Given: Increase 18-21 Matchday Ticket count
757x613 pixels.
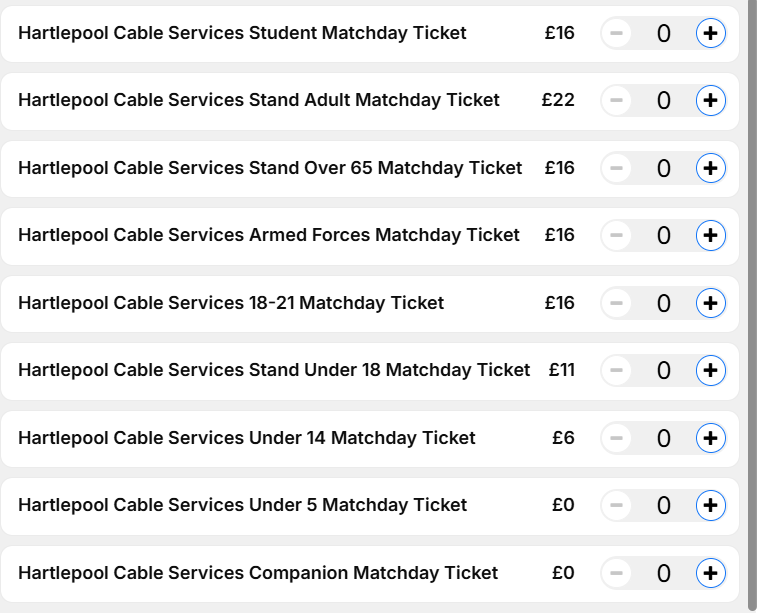Looking at the screenshot, I should click(x=710, y=302).
